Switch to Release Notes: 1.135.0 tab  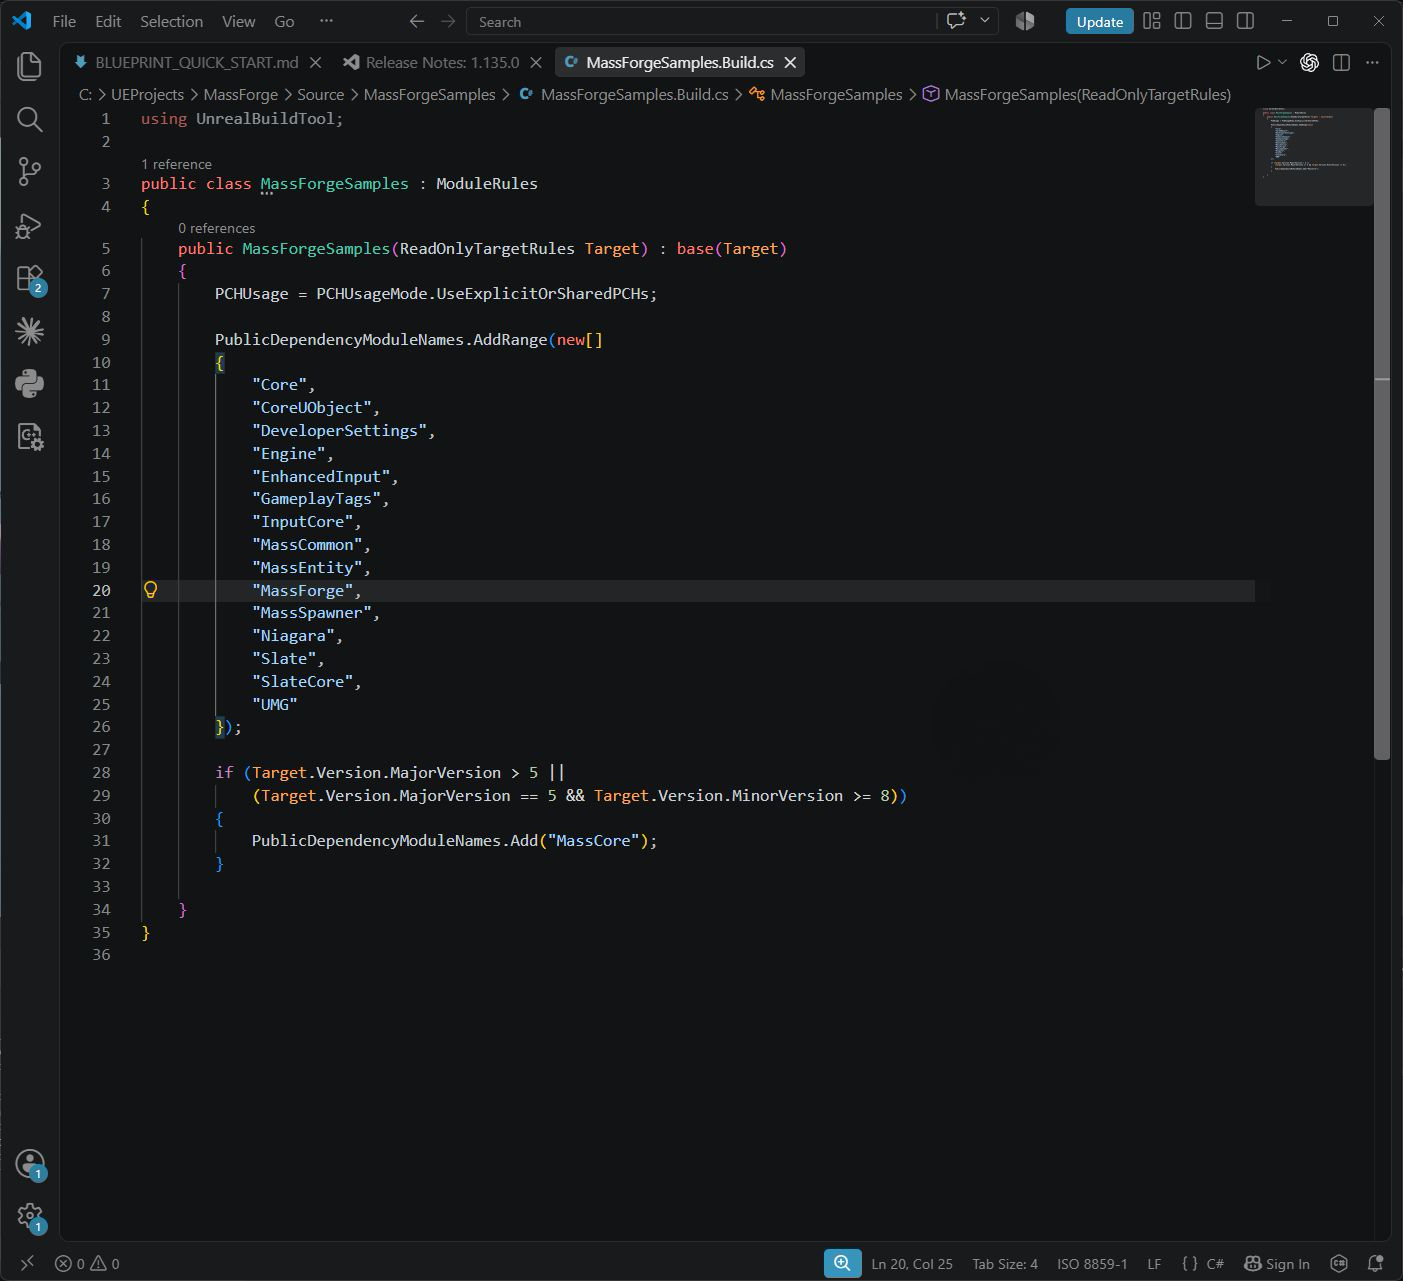coord(442,62)
